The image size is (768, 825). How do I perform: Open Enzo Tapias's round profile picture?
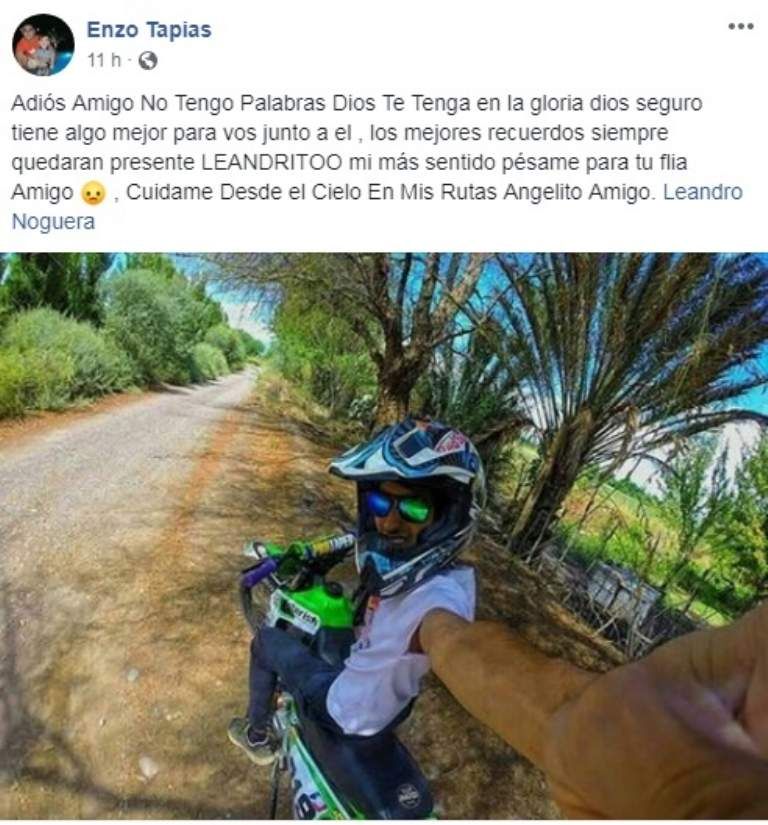point(43,45)
